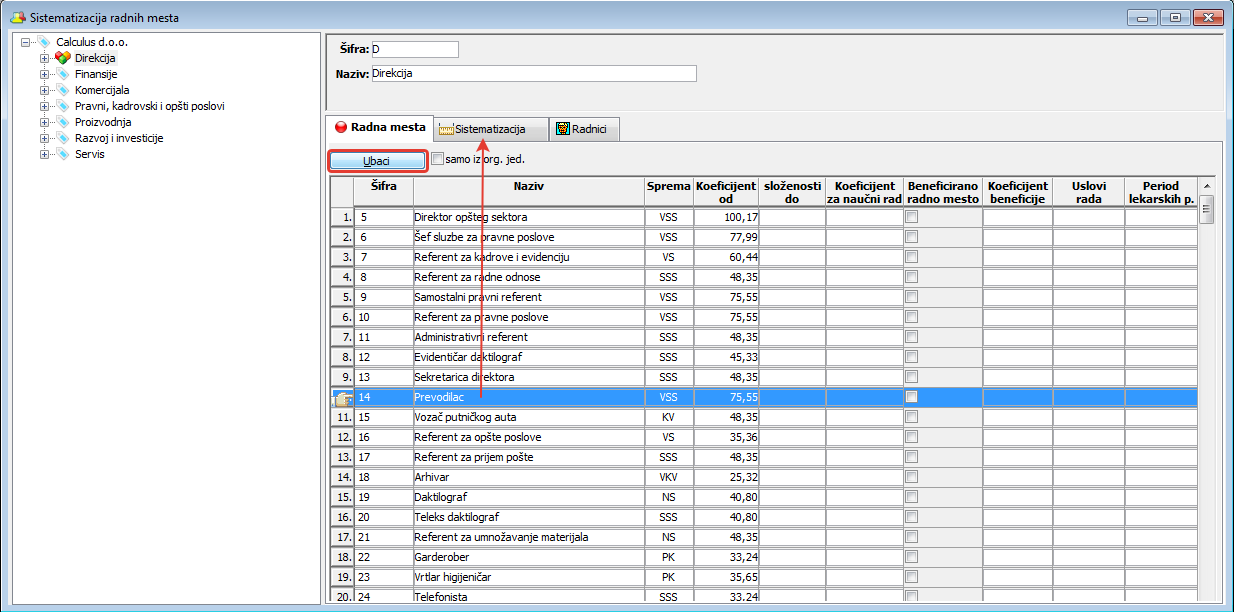Click row number 1. selector cell
Viewport: 1234px width, 612px height.
point(342,217)
